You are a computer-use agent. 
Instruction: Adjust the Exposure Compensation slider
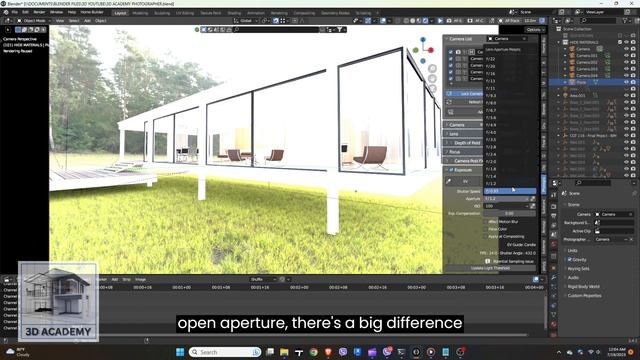coord(510,213)
